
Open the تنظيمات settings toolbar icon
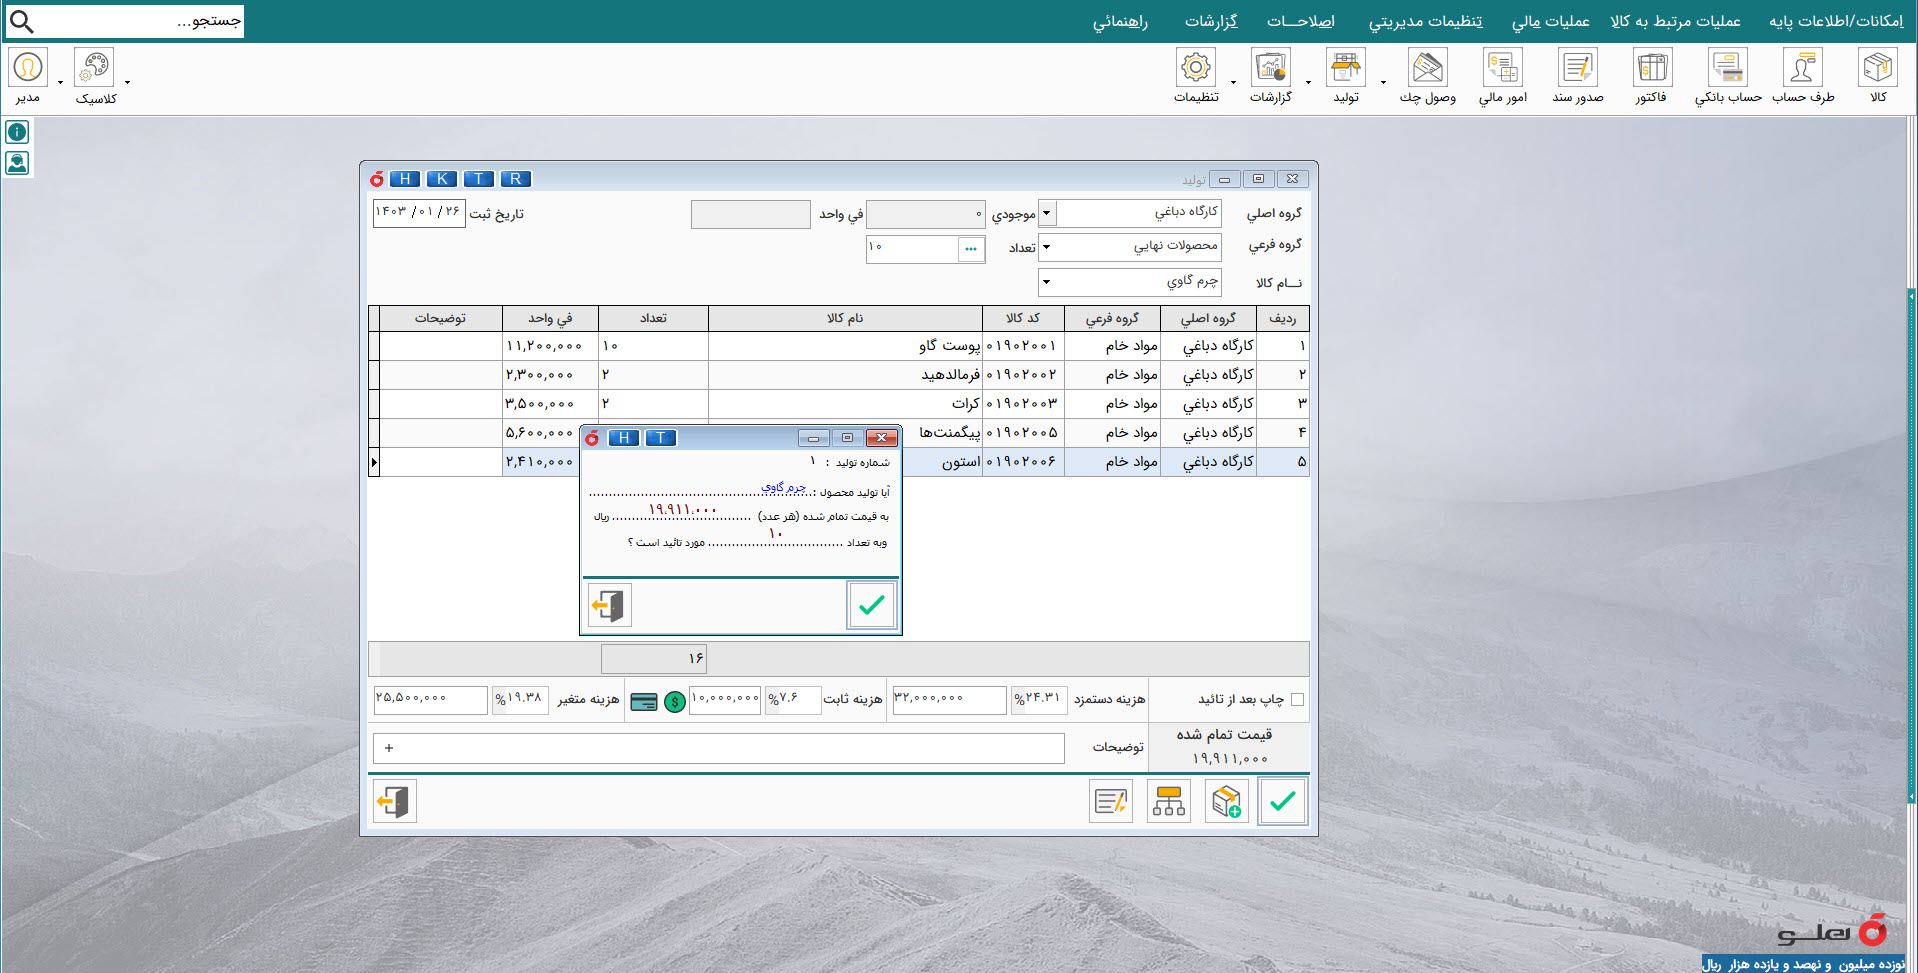point(1196,68)
